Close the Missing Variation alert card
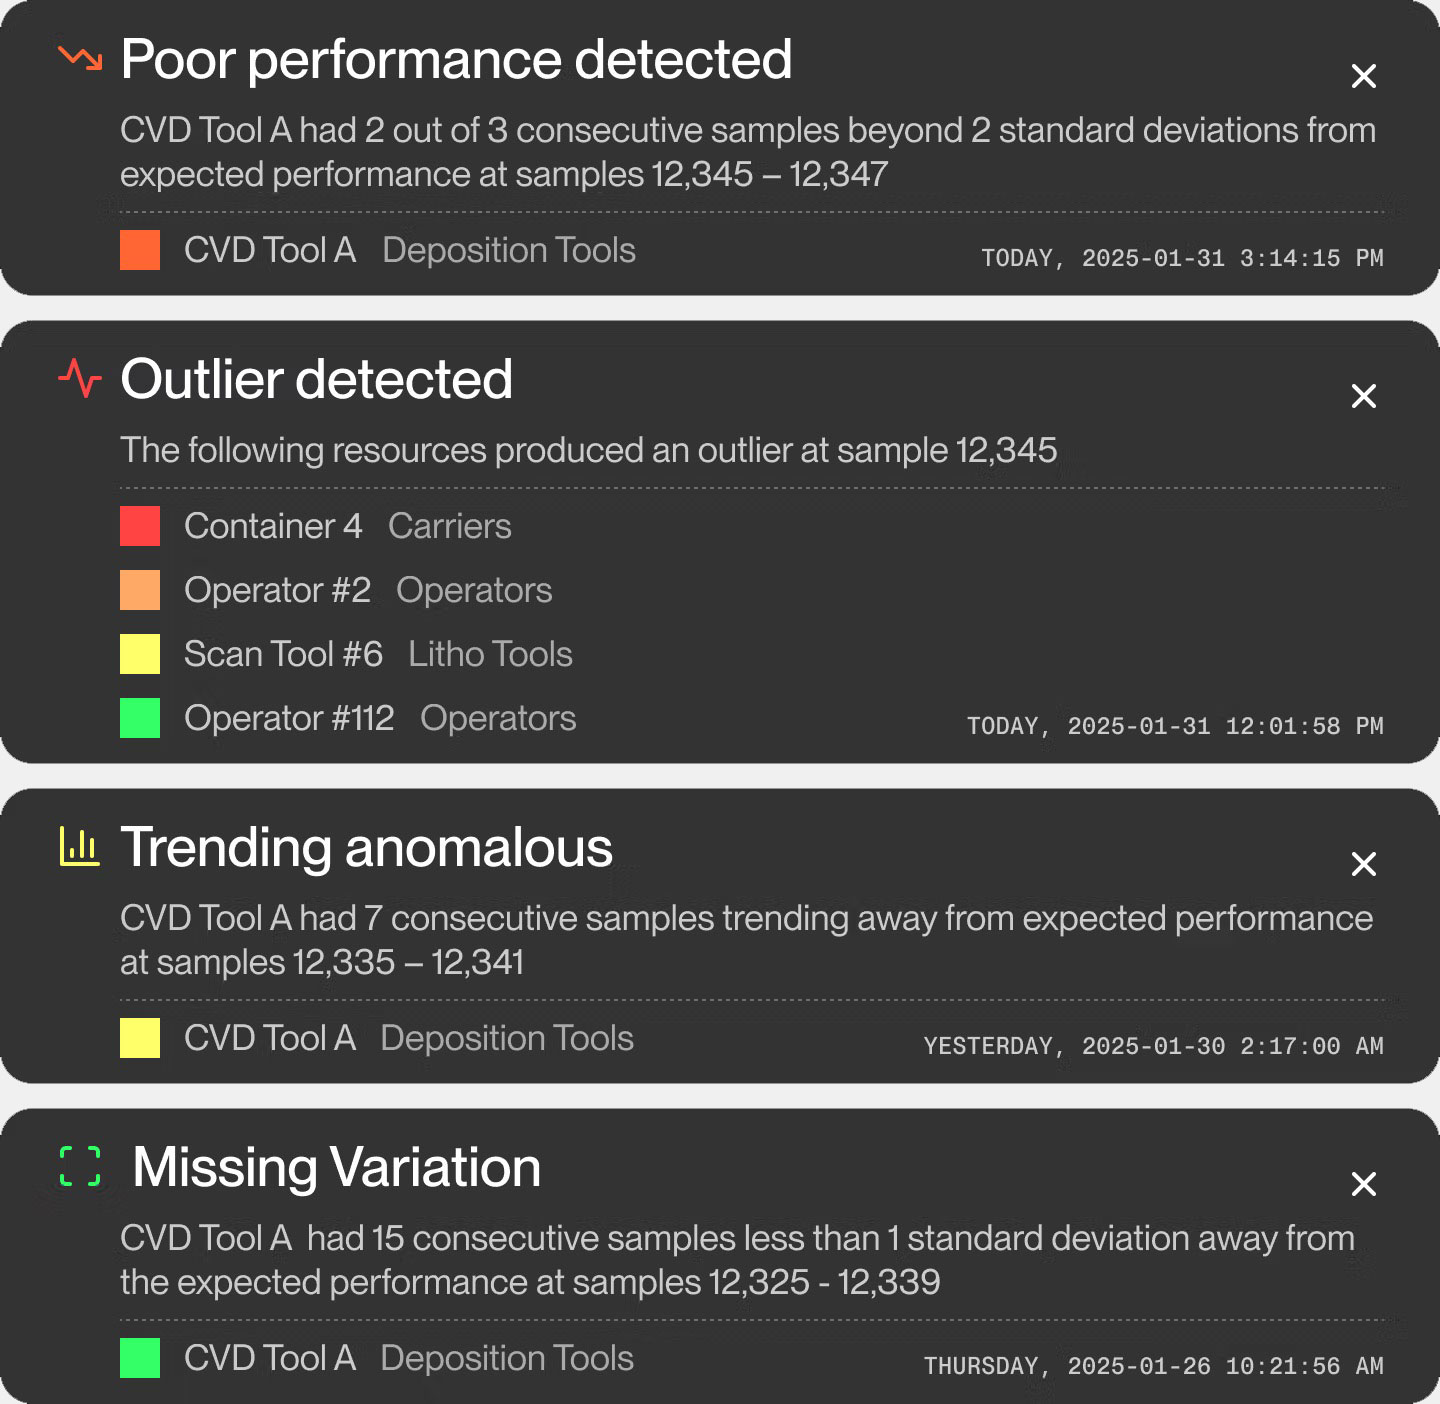This screenshot has height=1404, width=1440. tap(1364, 1184)
